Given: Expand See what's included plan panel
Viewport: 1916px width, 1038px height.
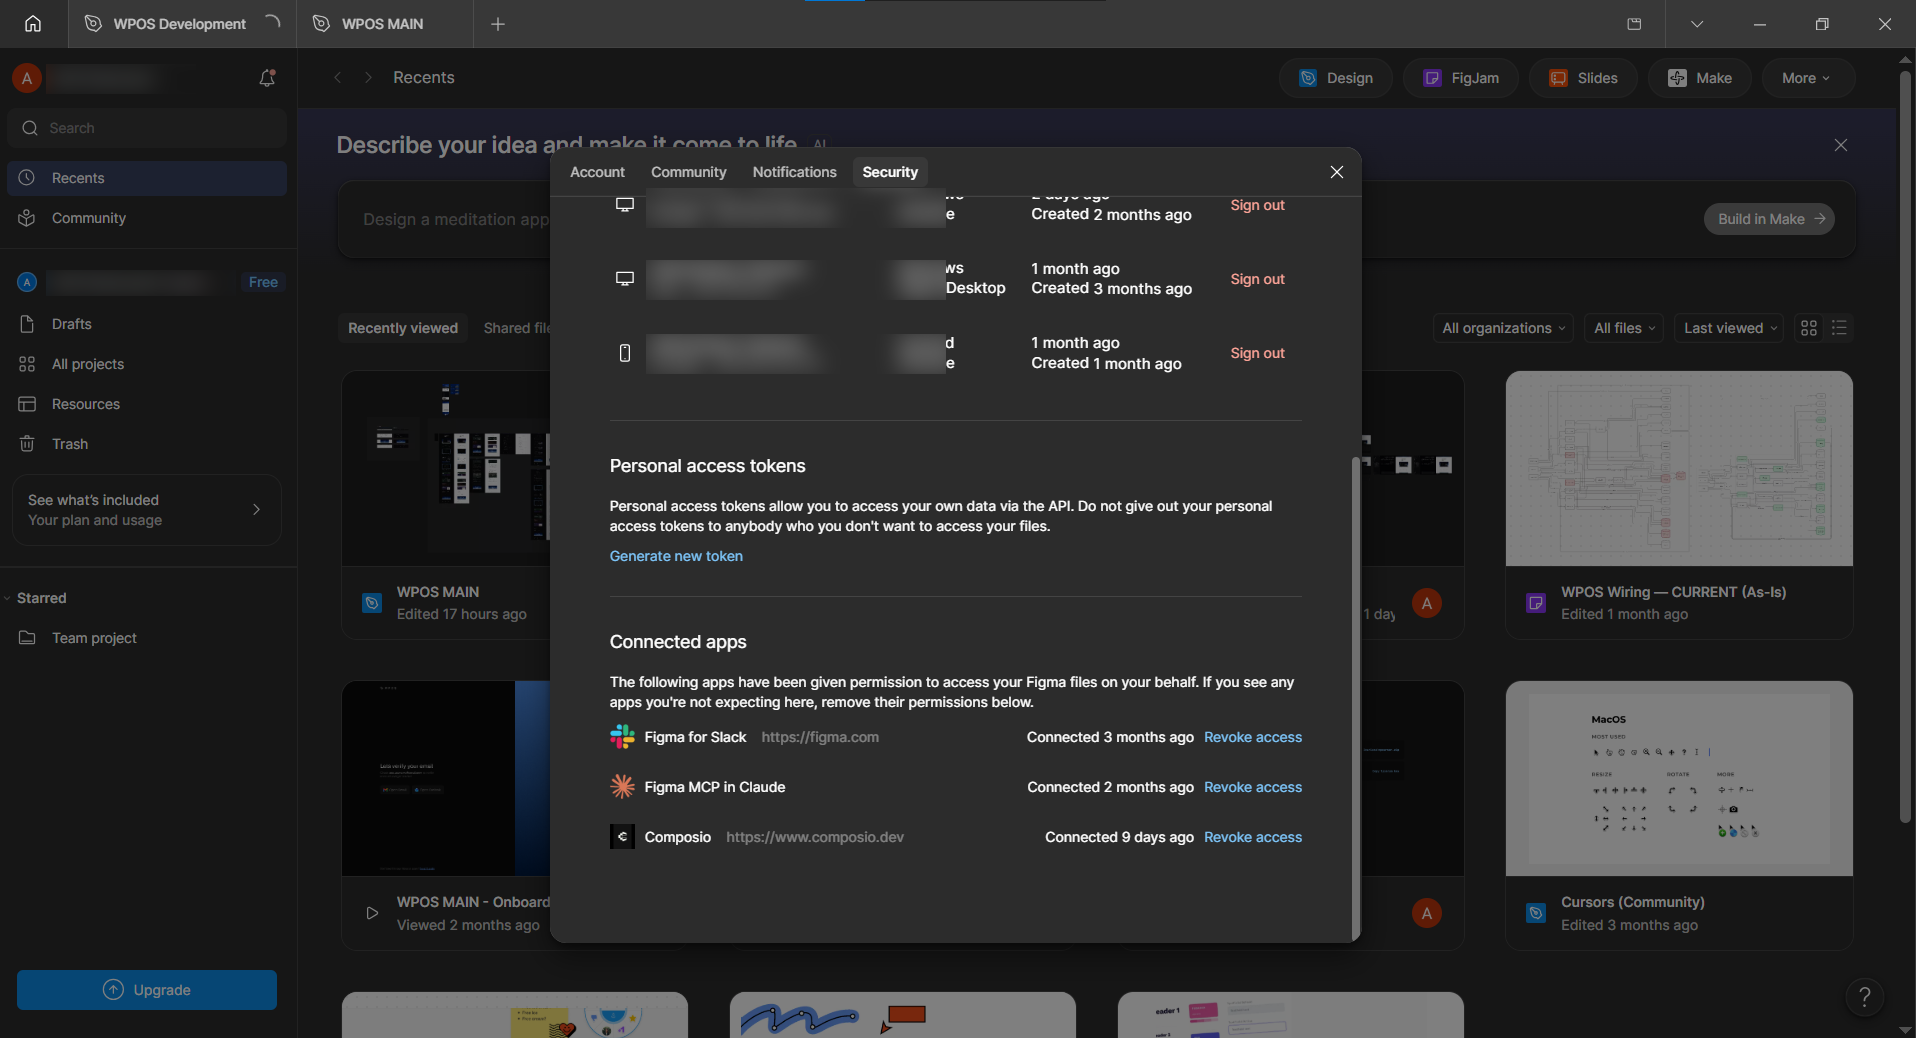Looking at the screenshot, I should (147, 510).
